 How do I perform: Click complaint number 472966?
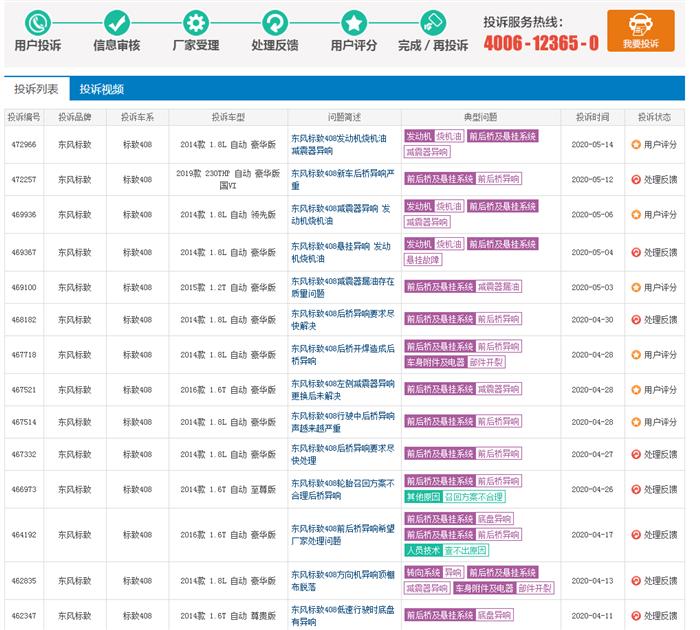pos(24,145)
